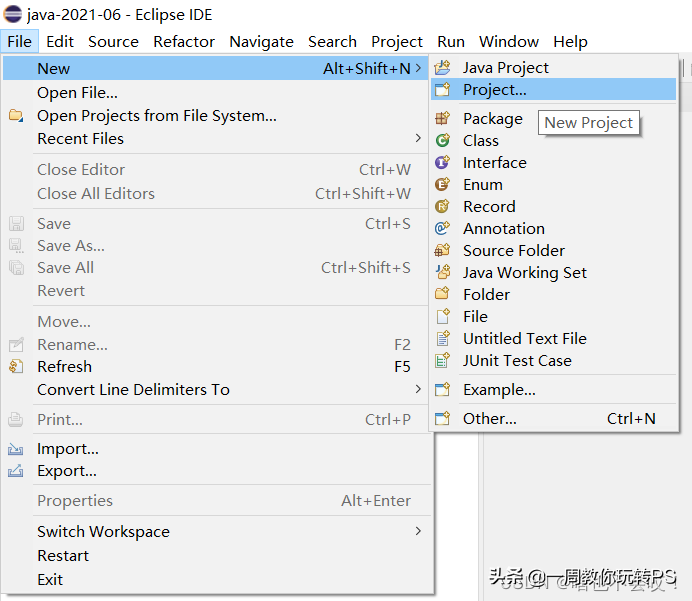This screenshot has height=601, width=692.
Task: Click the Enum icon
Action: 442,184
